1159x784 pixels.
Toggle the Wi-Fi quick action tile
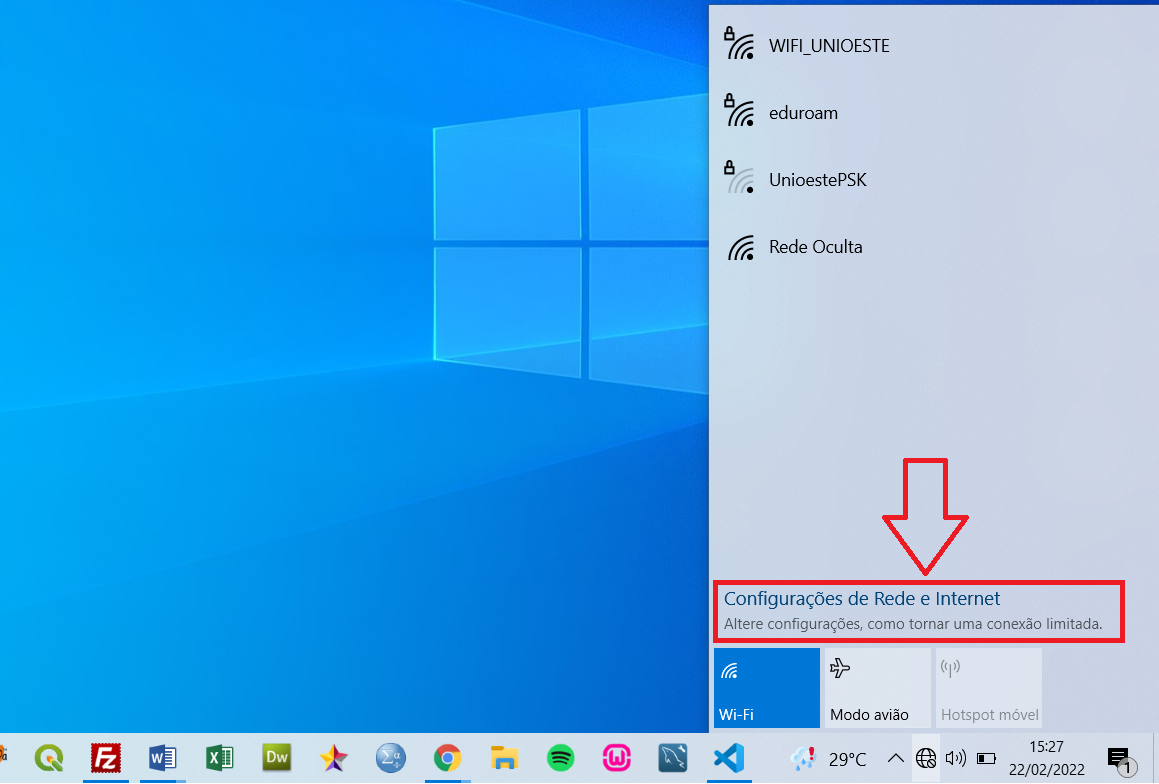click(766, 688)
